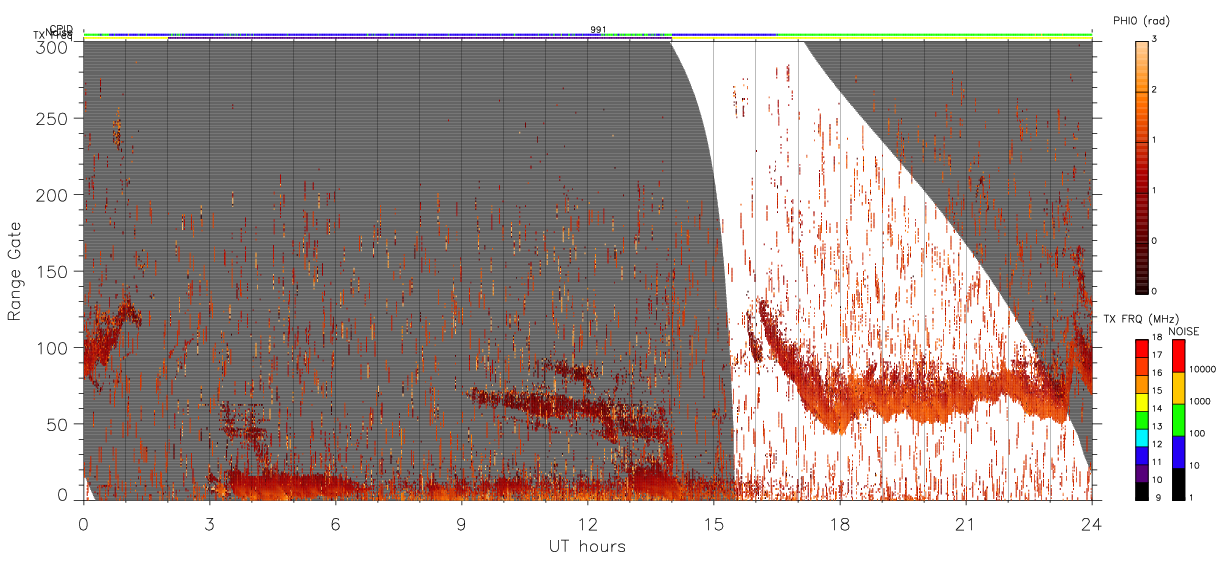Click the '1' label at NOISE legend bottom
This screenshot has height=567, width=1228.
(x=1193, y=497)
